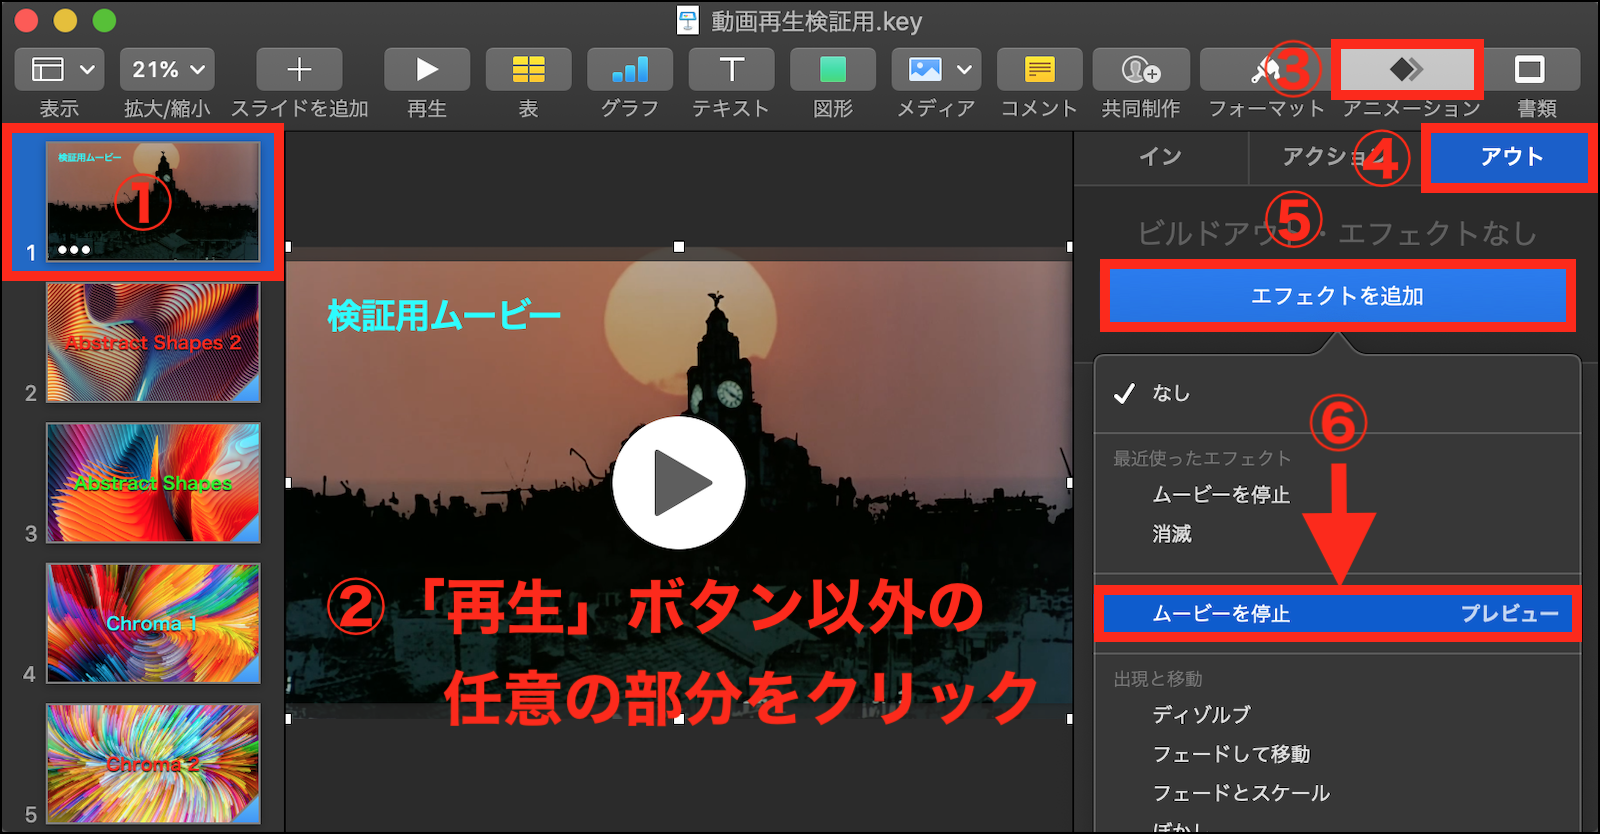Select the checked なし effect option
This screenshot has height=834, width=1600.
coord(1171,393)
